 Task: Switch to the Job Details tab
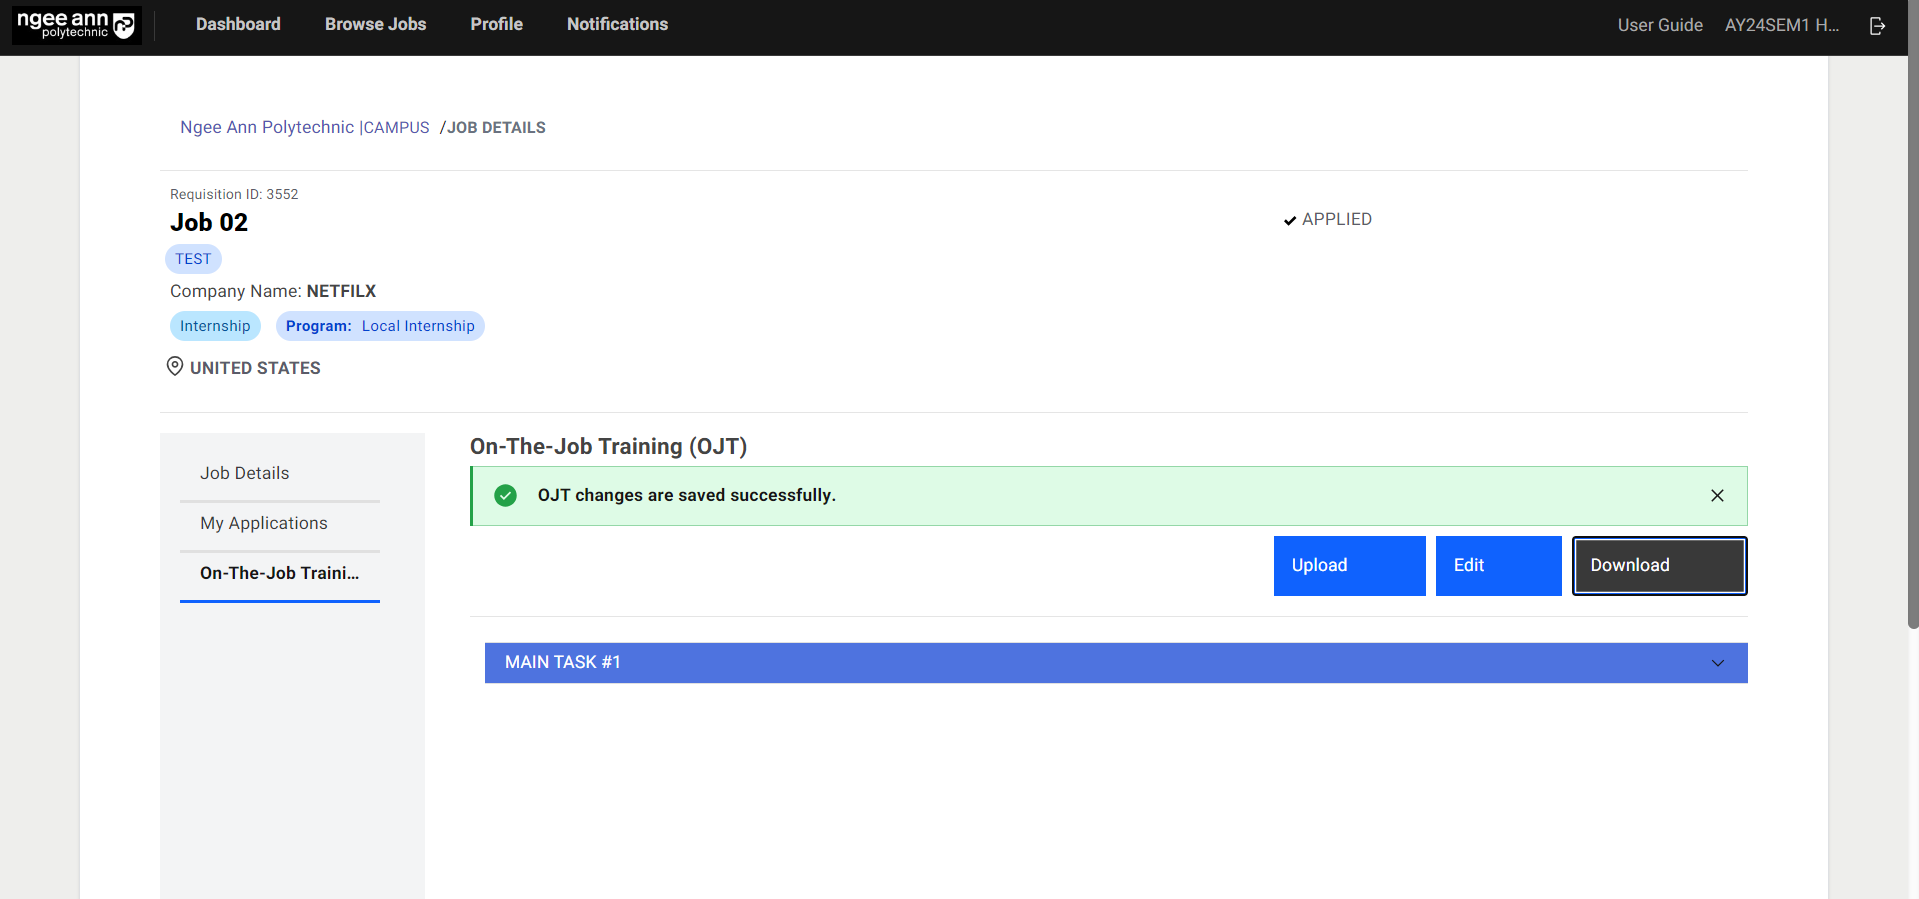pos(245,474)
